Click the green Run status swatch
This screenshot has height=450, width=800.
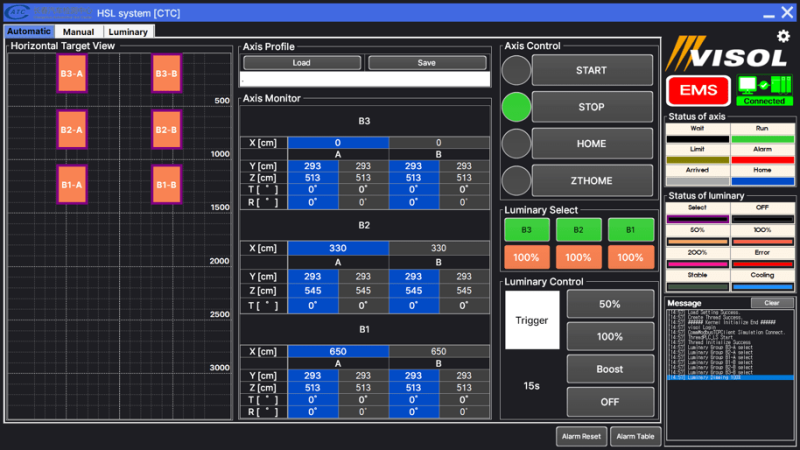(x=762, y=139)
